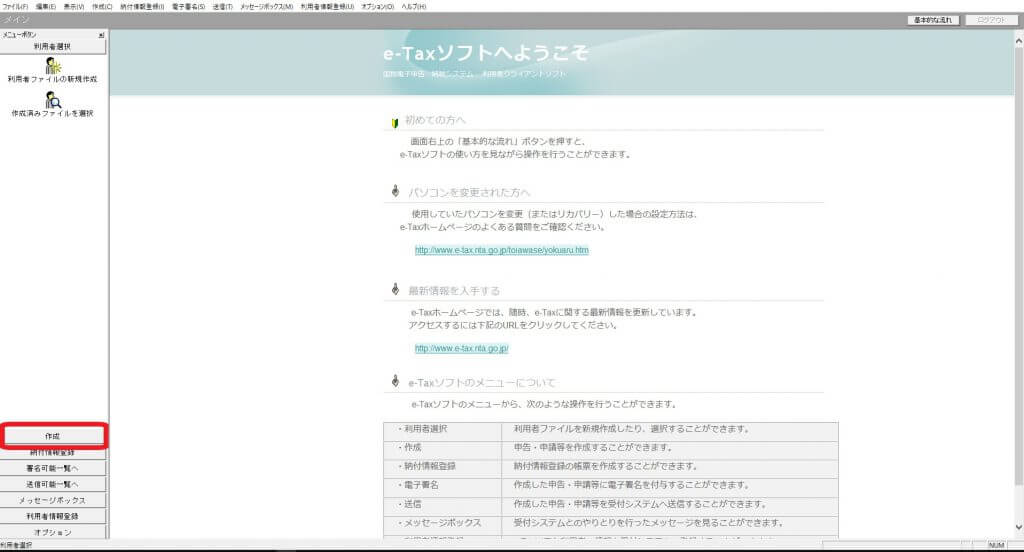Viewport: 1024px width, 552px height.
Task: Click the メッセージボックス sidebar button
Action: (53, 500)
